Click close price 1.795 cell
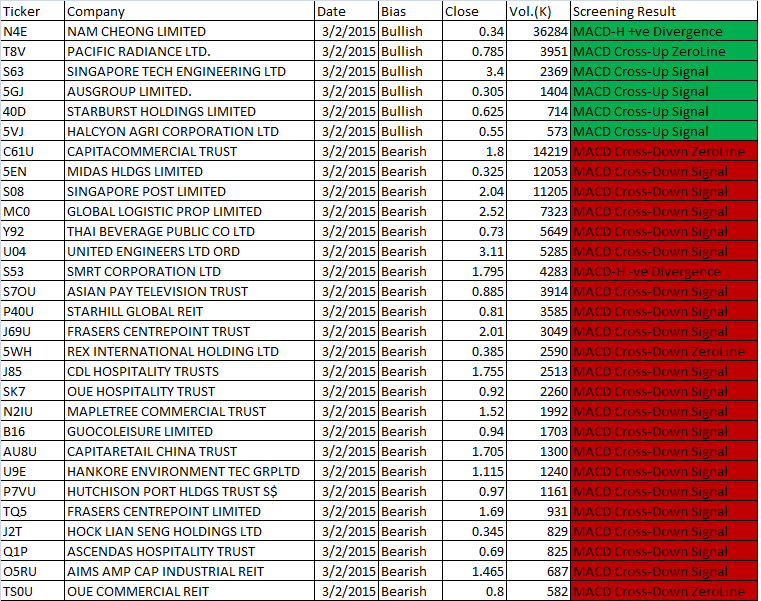This screenshot has width=761, height=601. tap(474, 271)
